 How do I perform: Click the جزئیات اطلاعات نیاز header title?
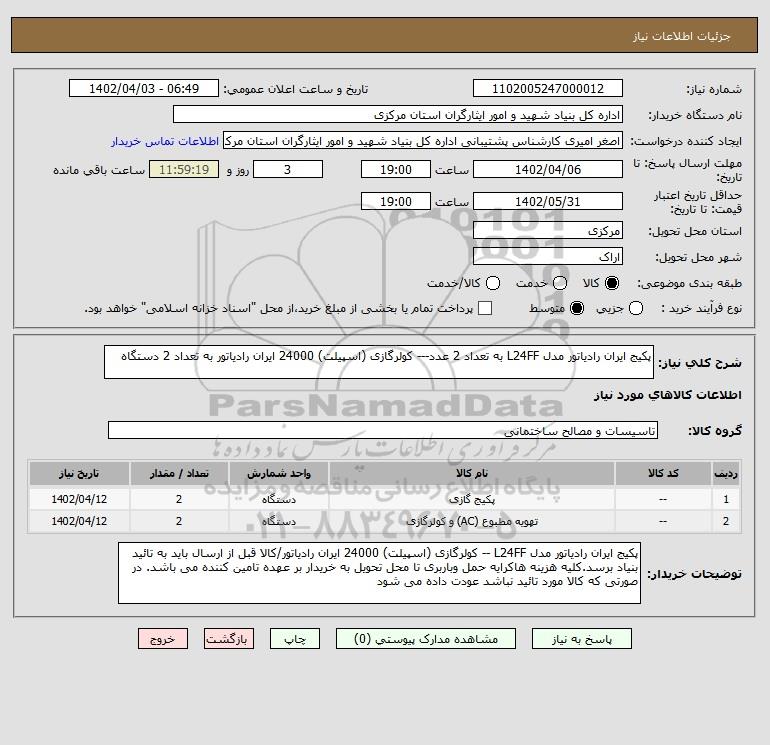(x=682, y=36)
